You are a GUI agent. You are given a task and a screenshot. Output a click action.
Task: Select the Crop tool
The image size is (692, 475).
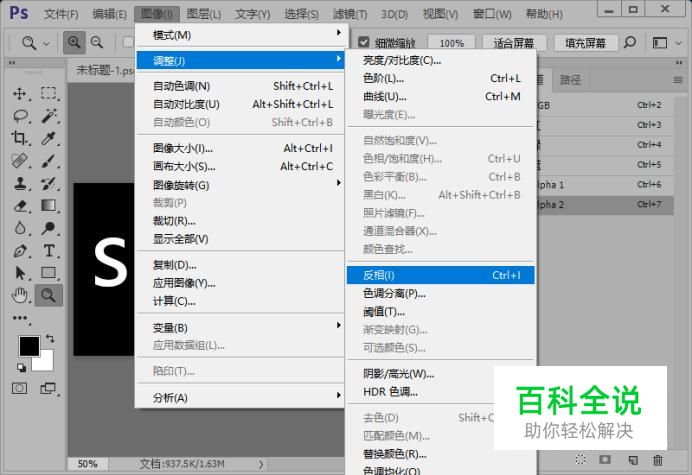(x=19, y=138)
